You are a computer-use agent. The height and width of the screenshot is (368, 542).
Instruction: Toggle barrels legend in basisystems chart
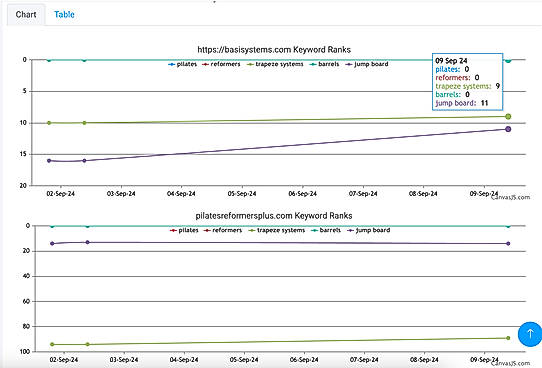coord(324,64)
